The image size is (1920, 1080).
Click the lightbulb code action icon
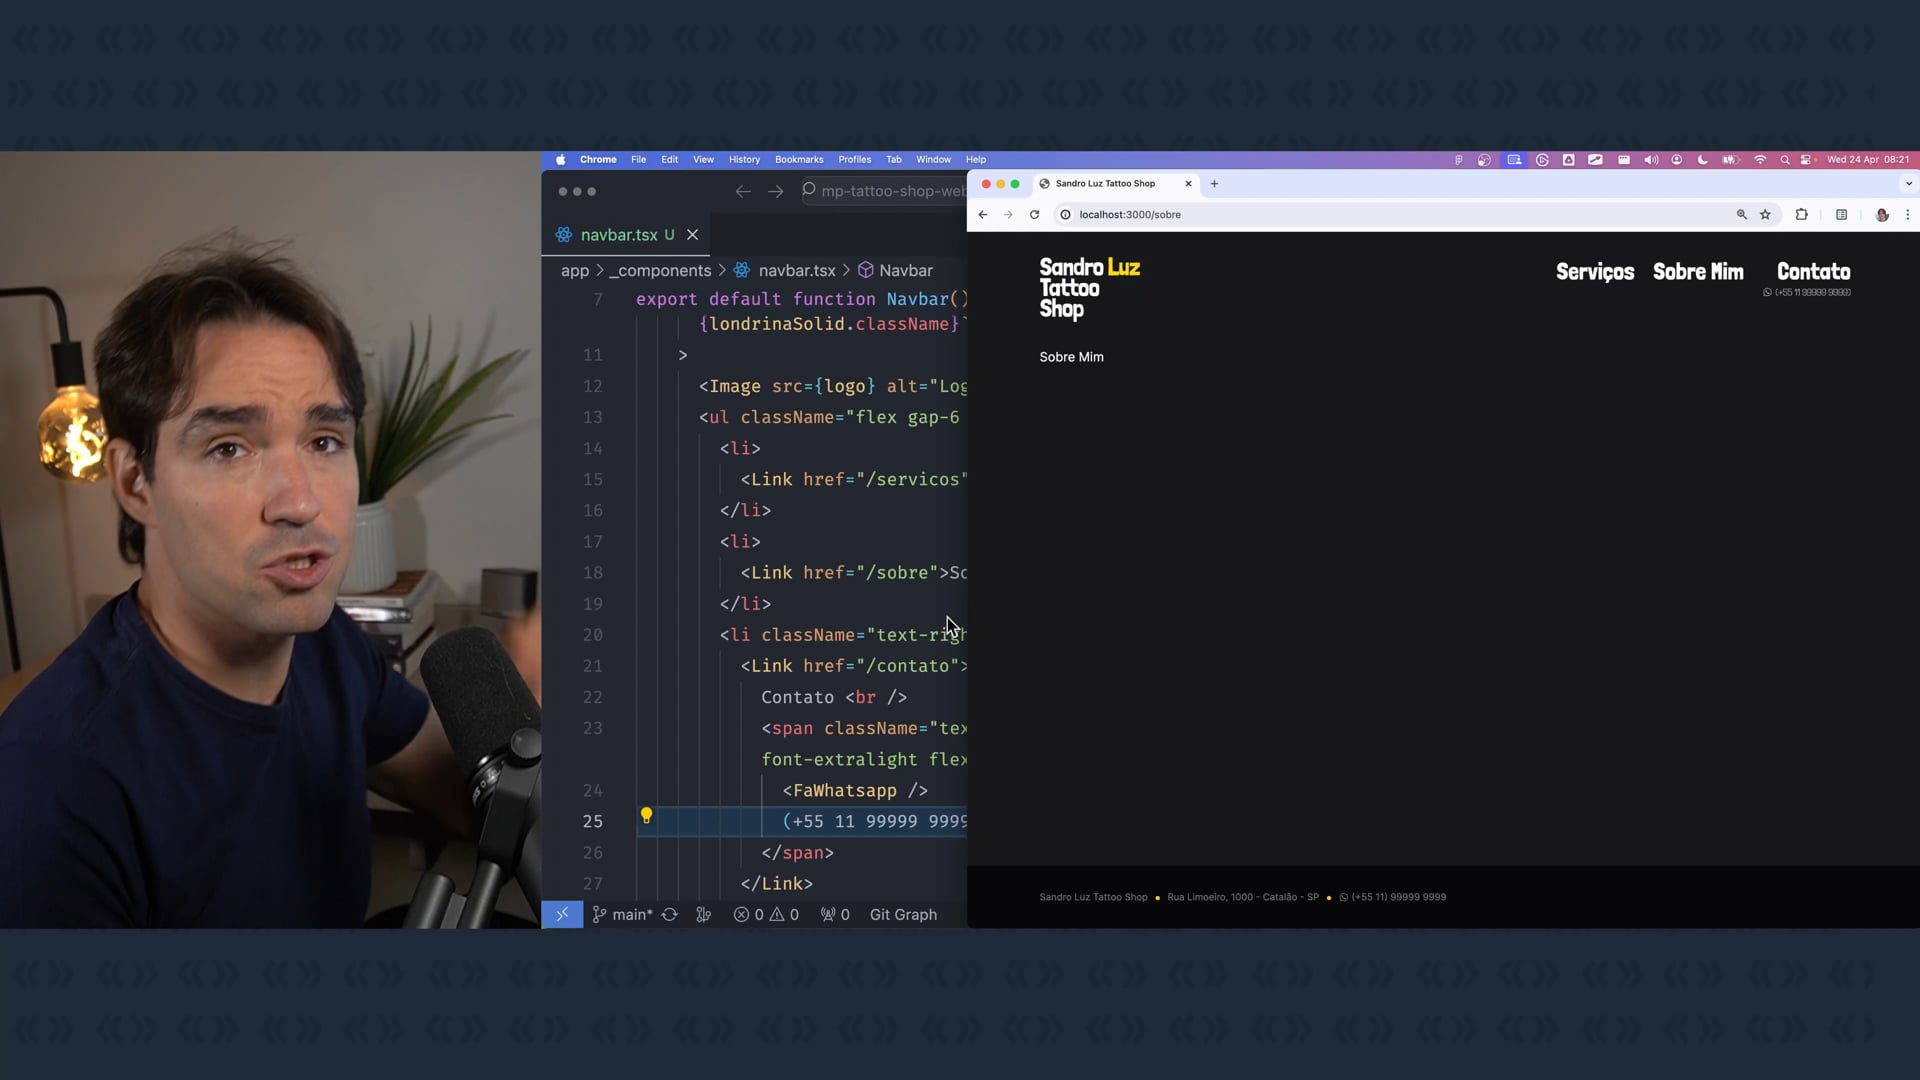[x=646, y=816]
